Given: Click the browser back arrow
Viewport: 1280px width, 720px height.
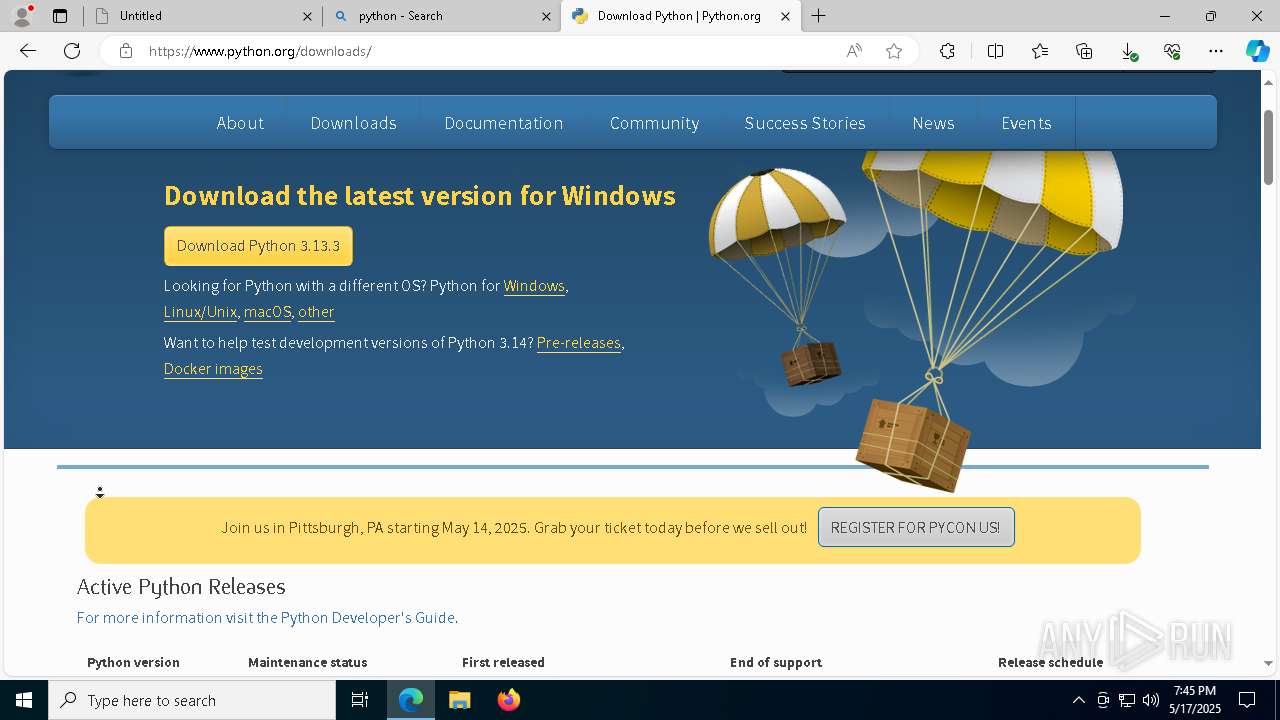Looking at the screenshot, I should 27,51.
